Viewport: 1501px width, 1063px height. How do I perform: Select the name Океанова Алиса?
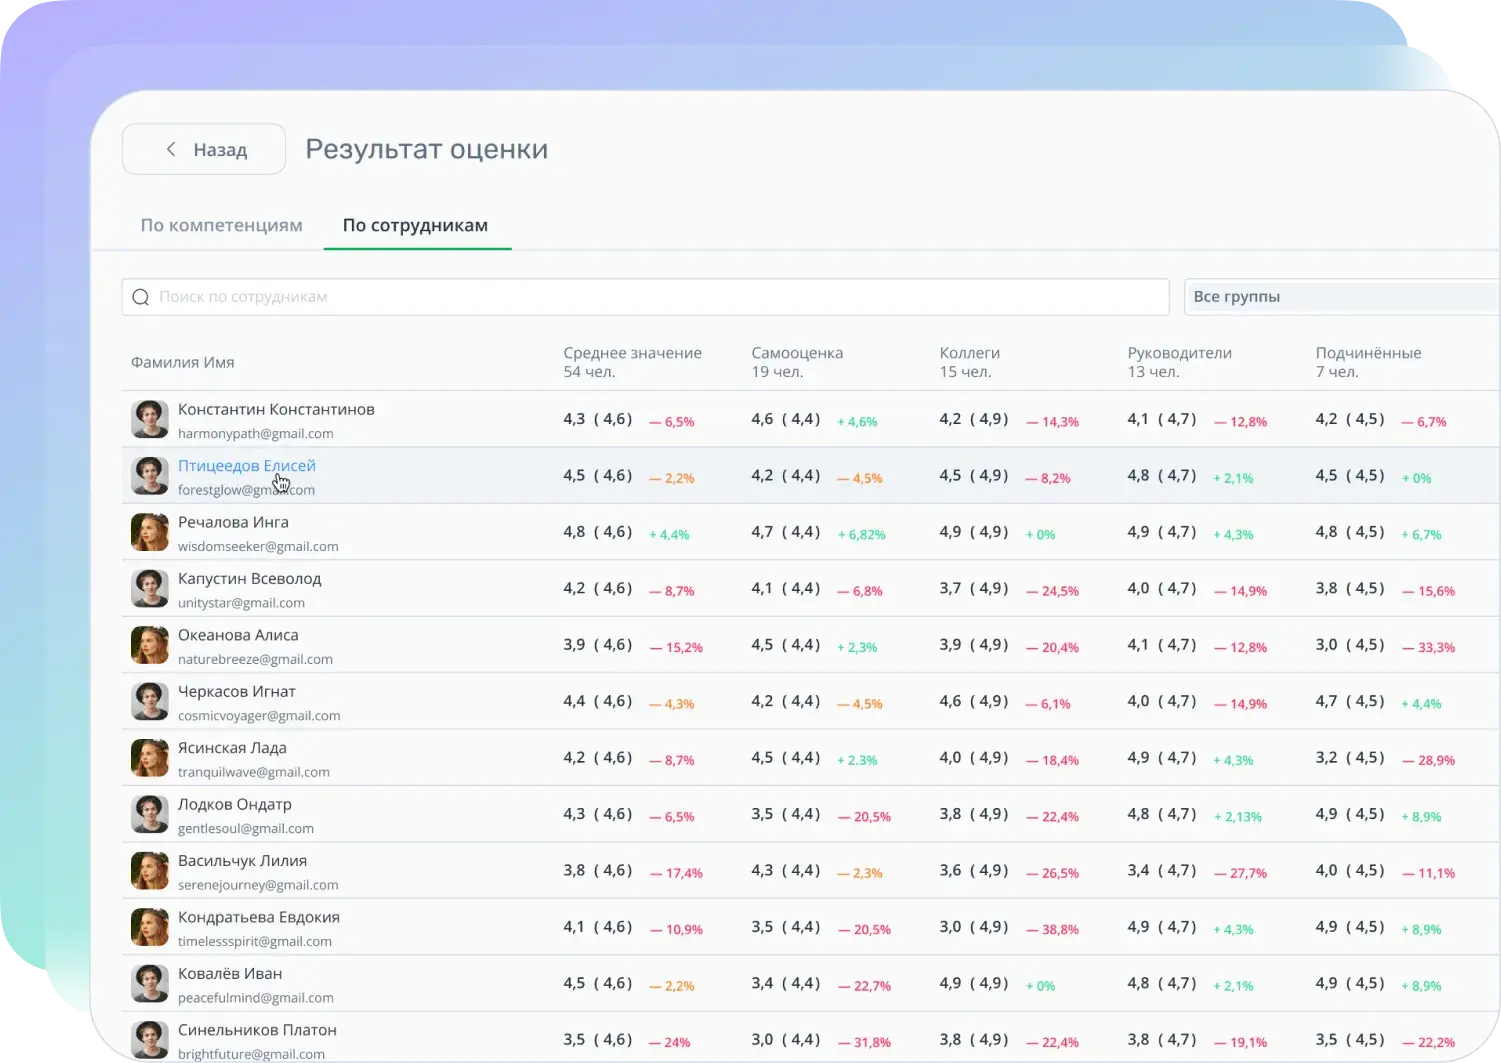pos(238,635)
